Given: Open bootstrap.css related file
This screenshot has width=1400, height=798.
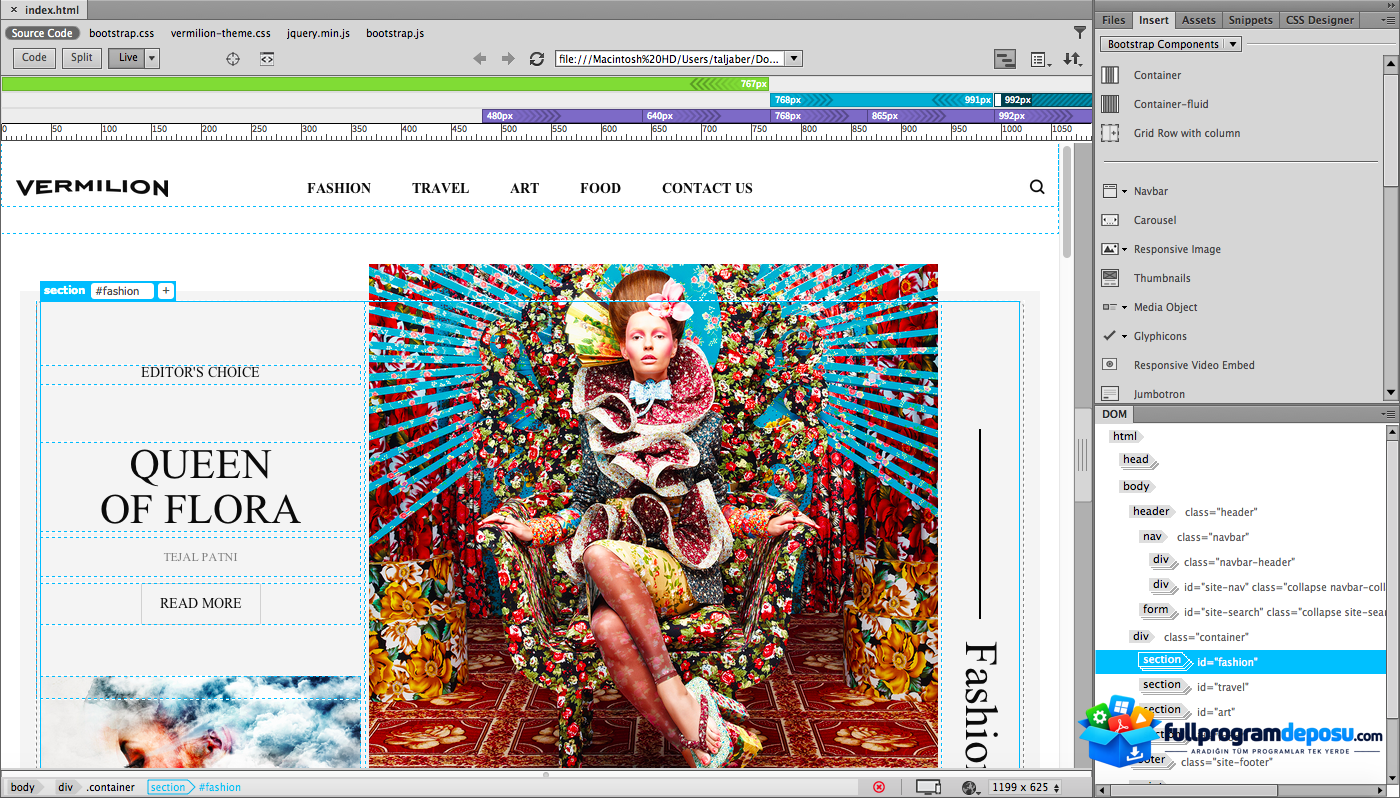Looking at the screenshot, I should tap(122, 33).
